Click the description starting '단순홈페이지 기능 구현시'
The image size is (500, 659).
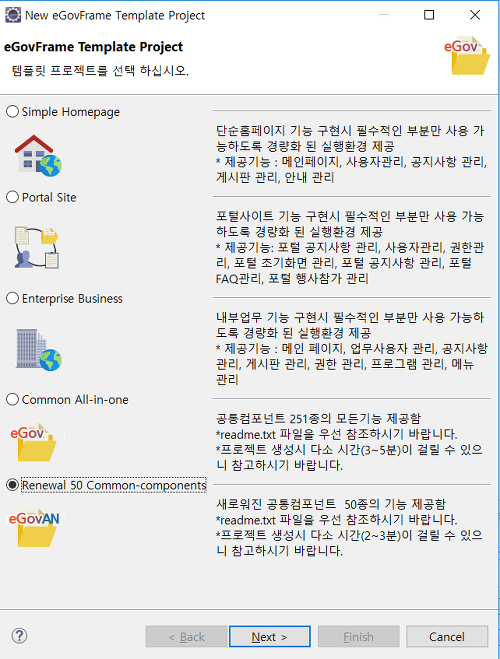(351, 154)
